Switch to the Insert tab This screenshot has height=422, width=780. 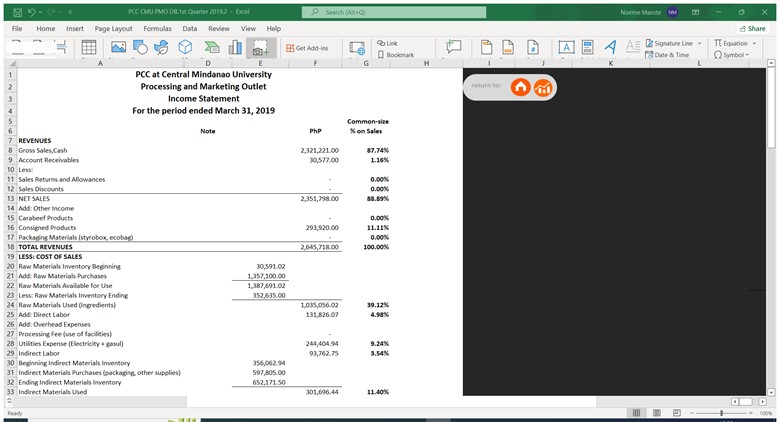click(75, 28)
